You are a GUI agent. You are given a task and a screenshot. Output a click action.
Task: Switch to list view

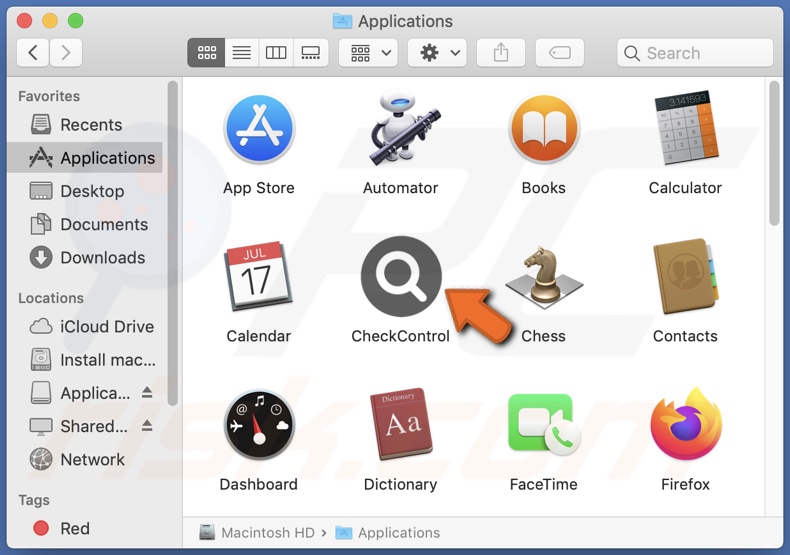(242, 52)
